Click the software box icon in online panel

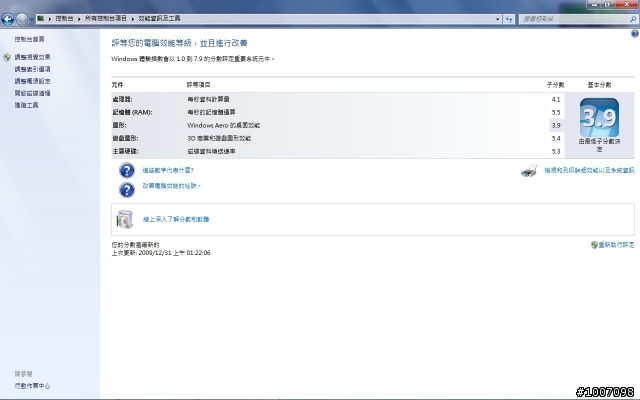[x=125, y=219]
